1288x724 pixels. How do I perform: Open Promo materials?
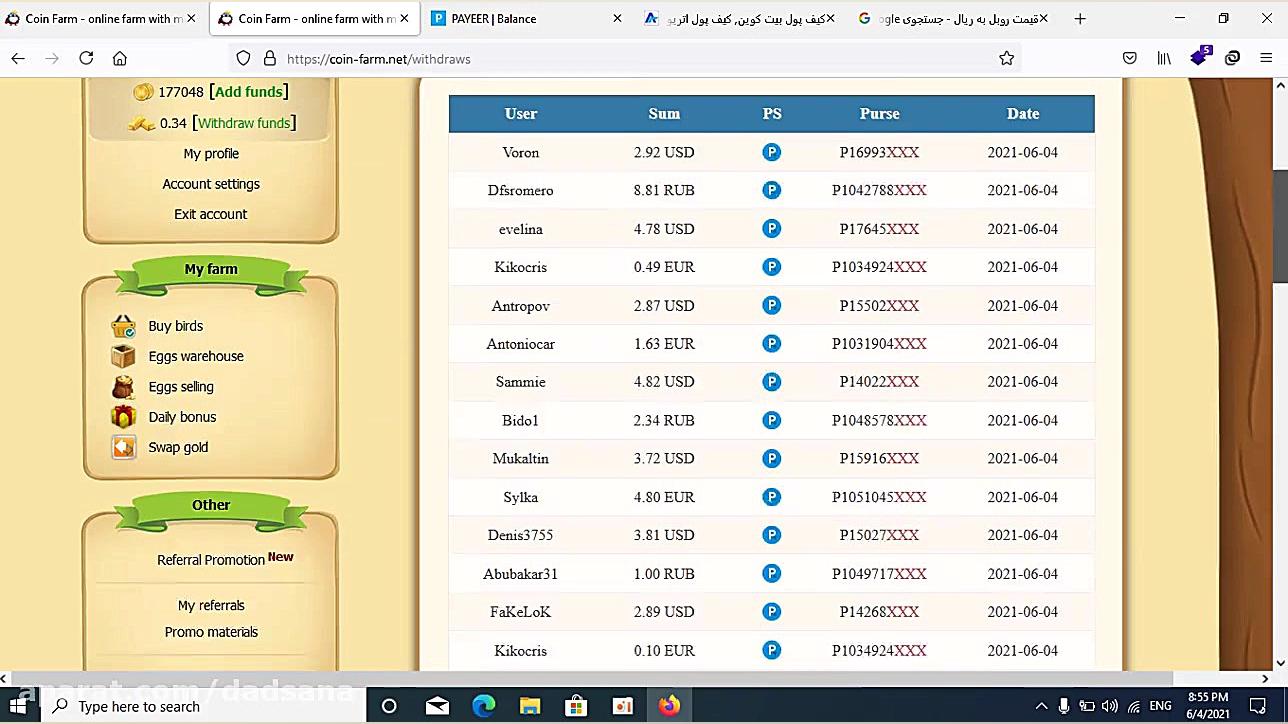(x=211, y=632)
